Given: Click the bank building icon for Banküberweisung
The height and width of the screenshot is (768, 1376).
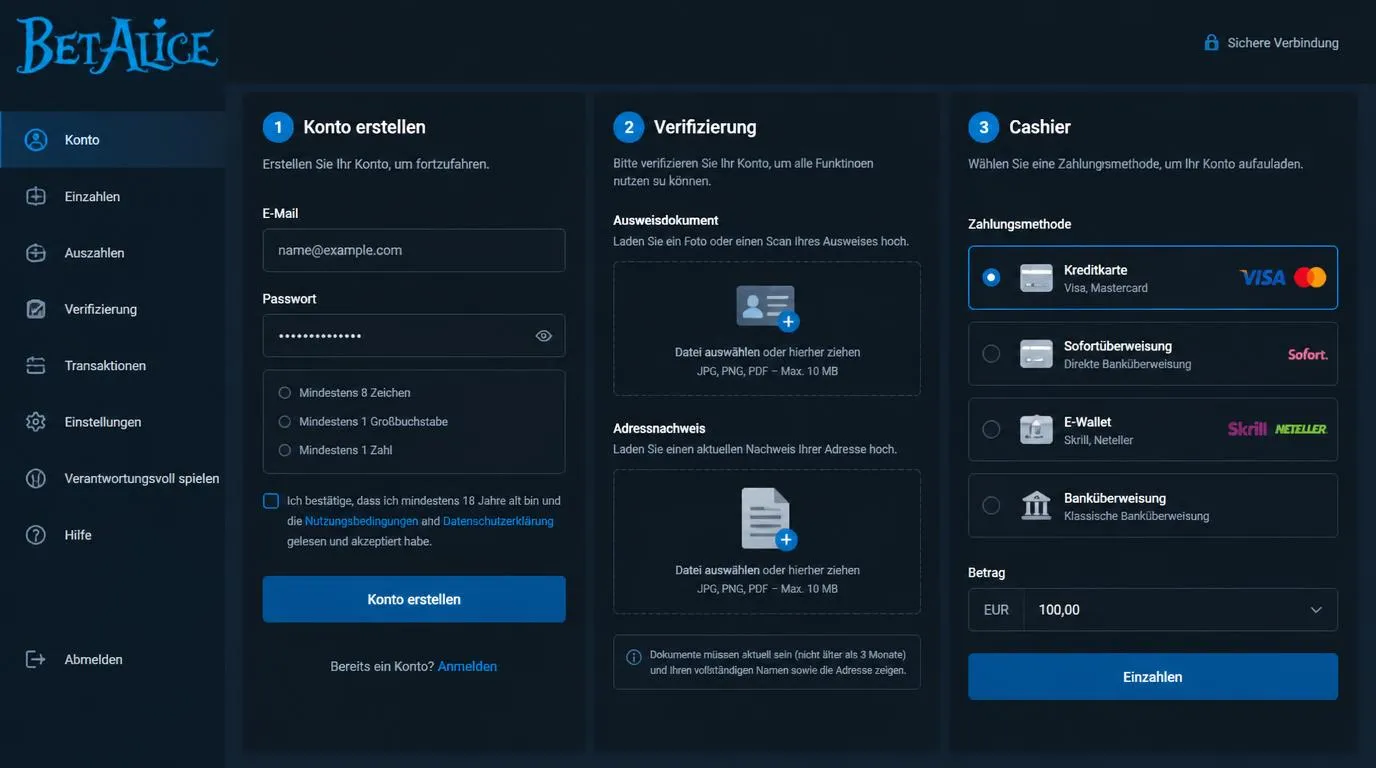Looking at the screenshot, I should click(x=1036, y=506).
